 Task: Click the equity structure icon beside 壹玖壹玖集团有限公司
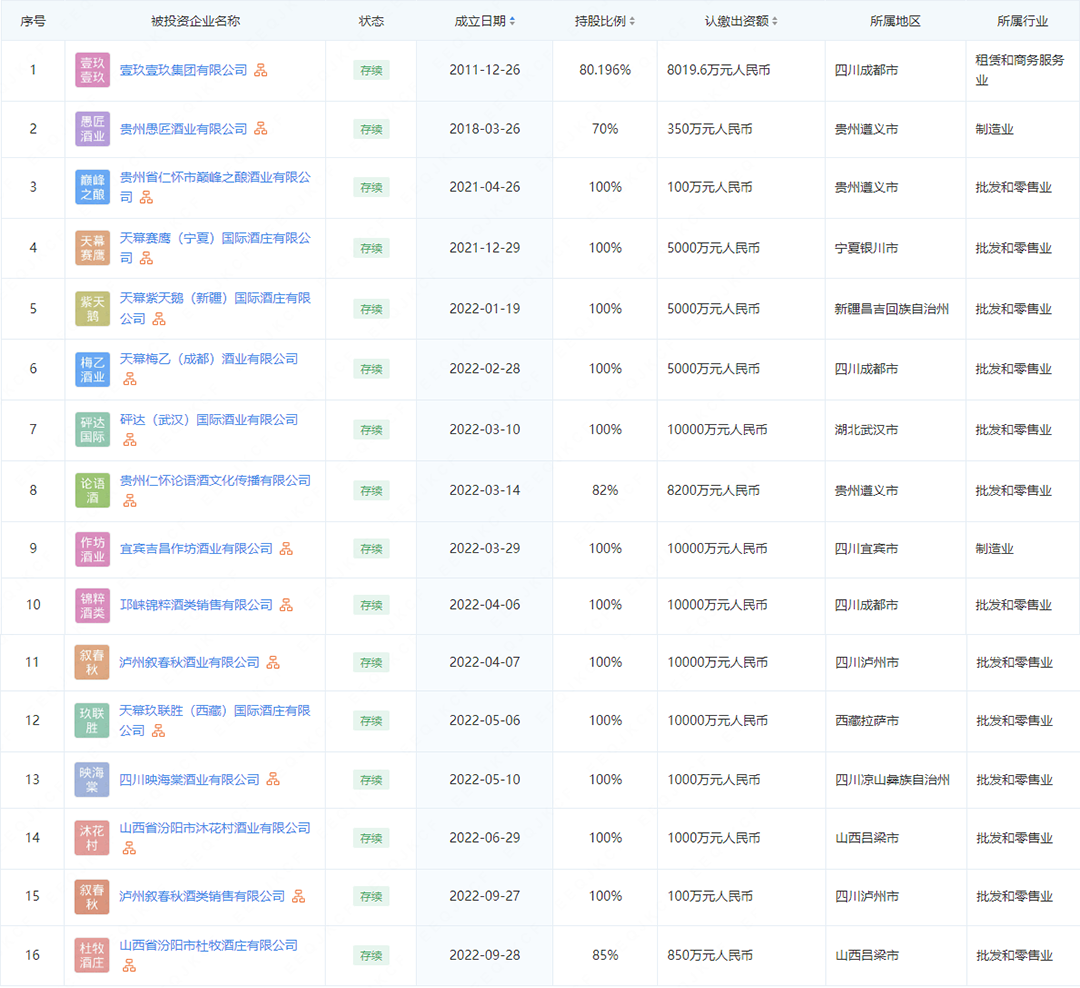pyautogui.click(x=261, y=70)
